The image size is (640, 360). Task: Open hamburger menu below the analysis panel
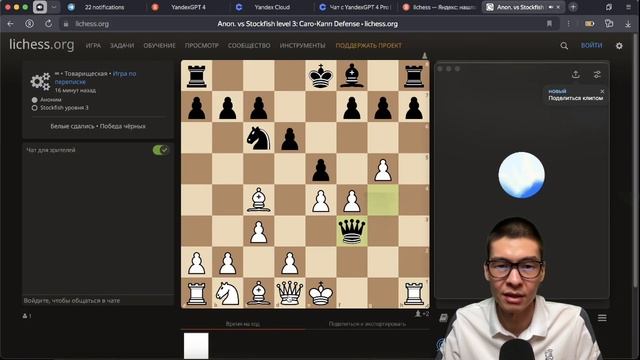pyautogui.click(x=602, y=318)
